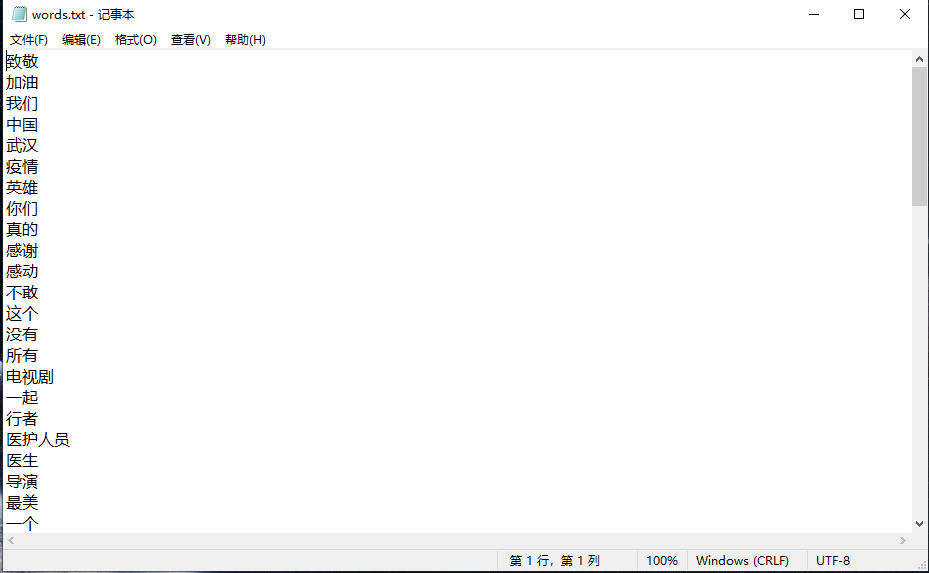The width and height of the screenshot is (929, 573).
Task: Click the line 电视剧
Action: click(x=30, y=377)
